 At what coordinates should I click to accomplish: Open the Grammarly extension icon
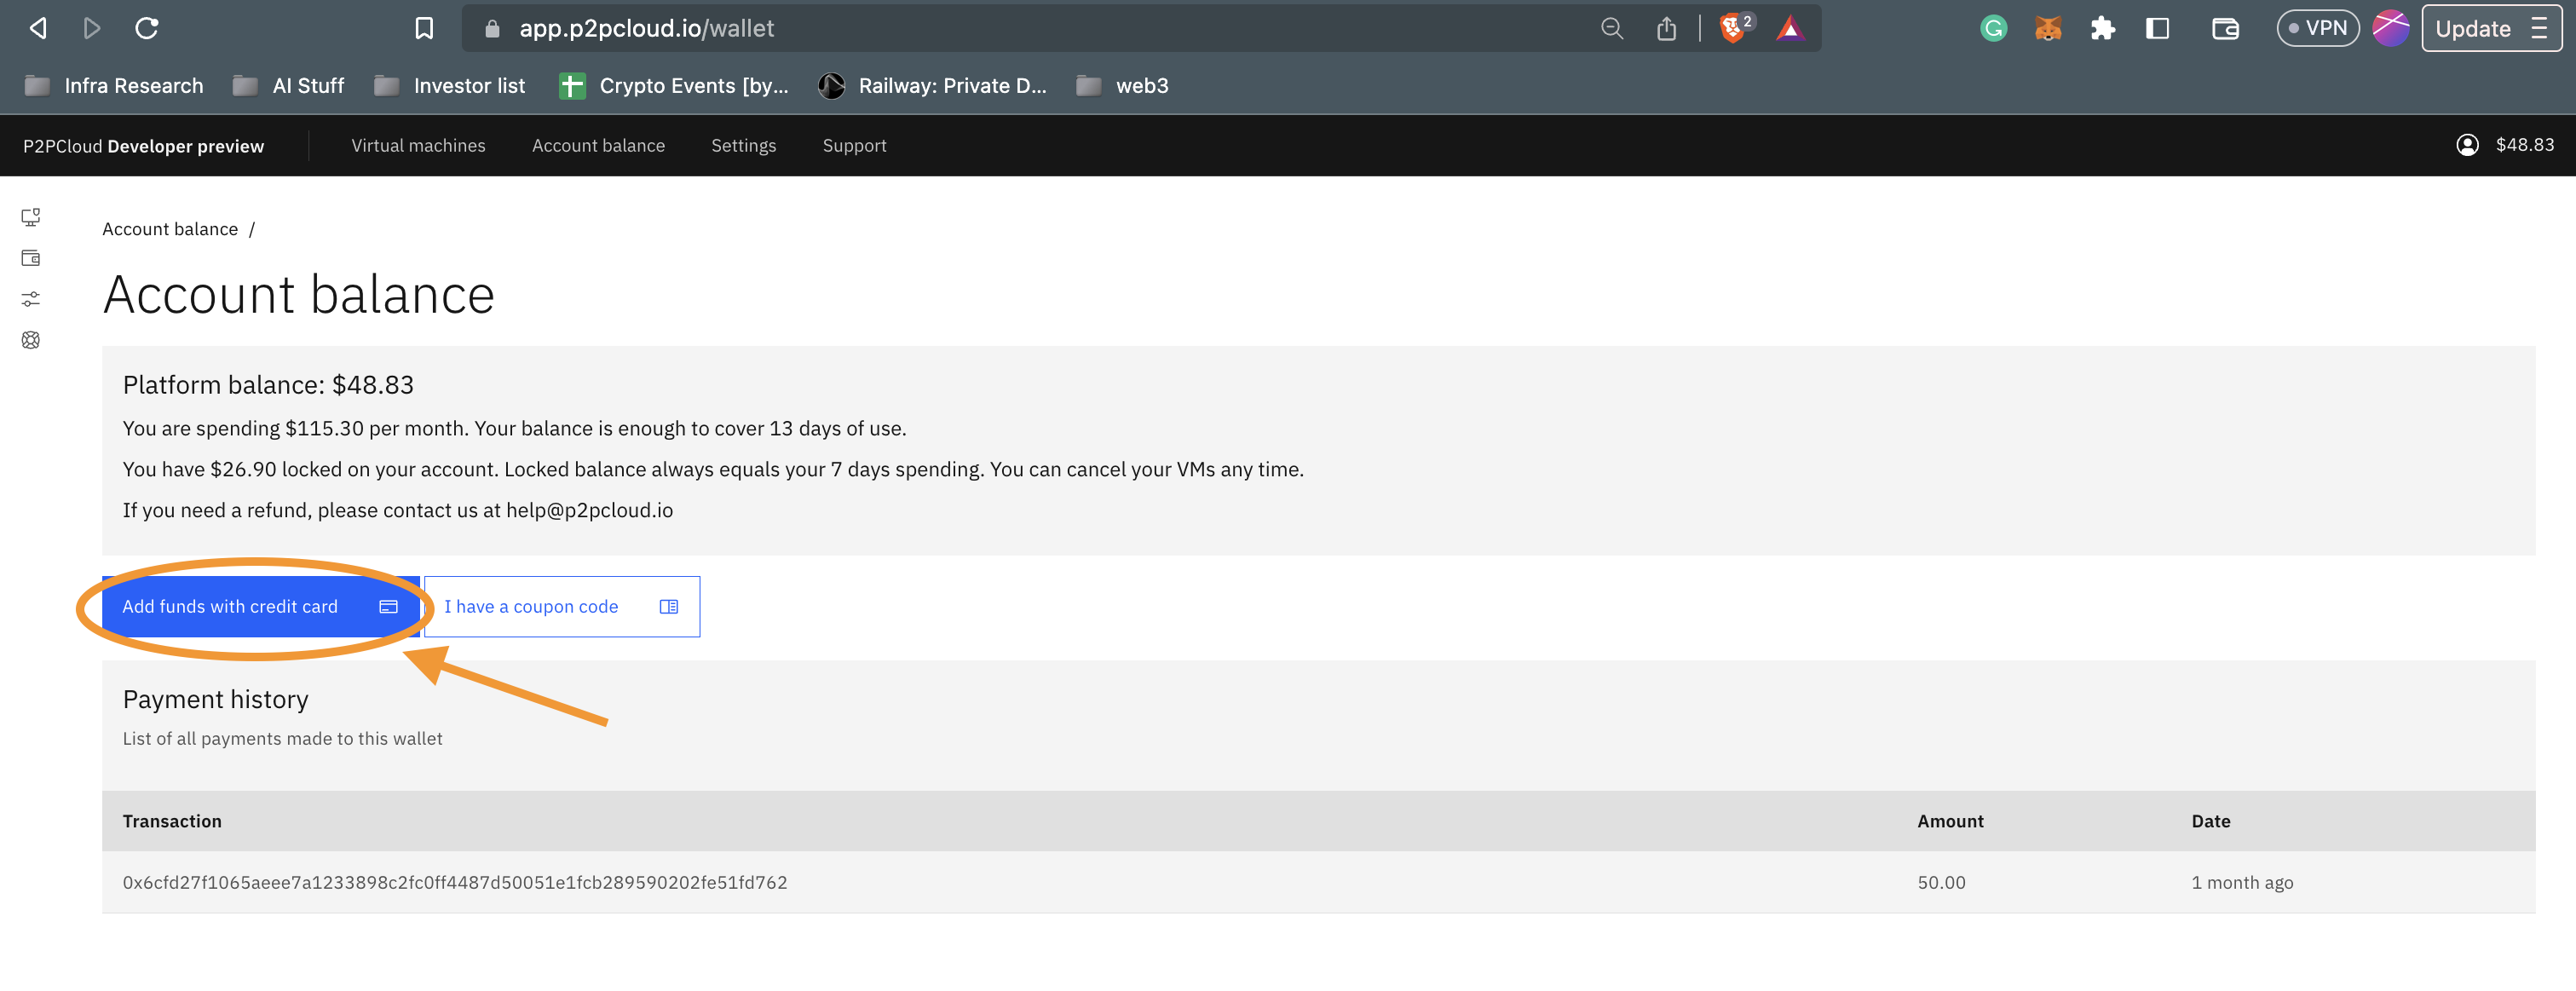[1993, 28]
